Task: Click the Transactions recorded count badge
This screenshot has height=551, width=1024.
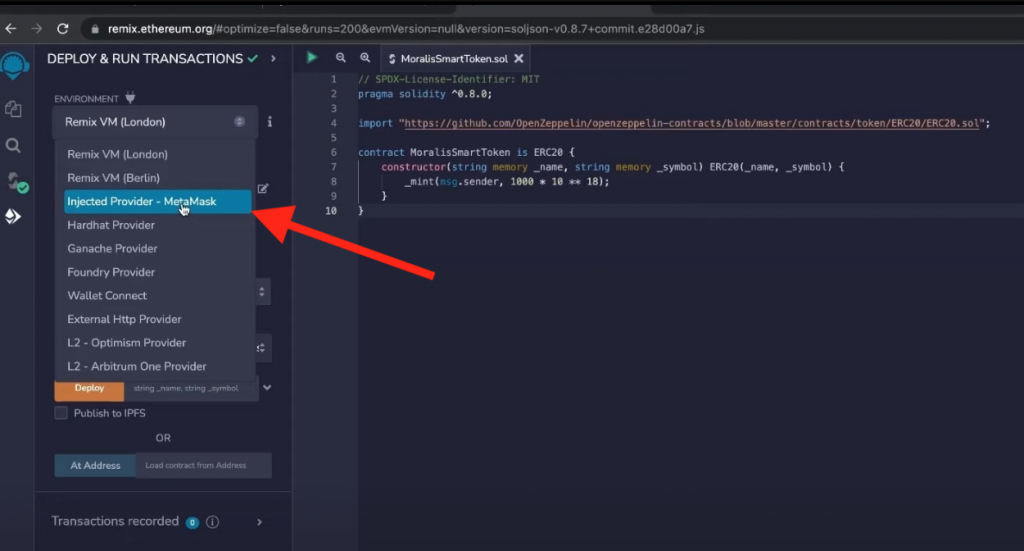Action: (192, 522)
